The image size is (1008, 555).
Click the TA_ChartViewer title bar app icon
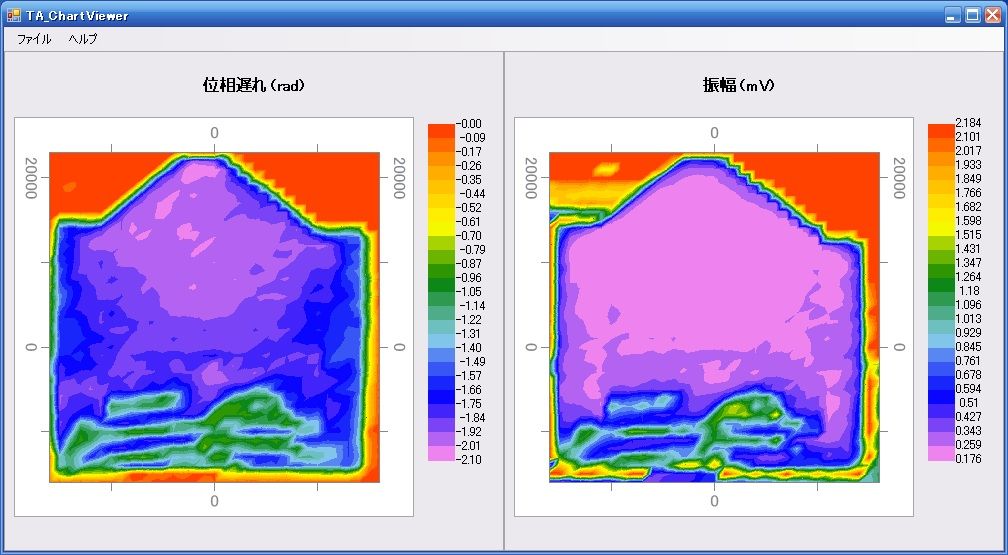click(14, 15)
